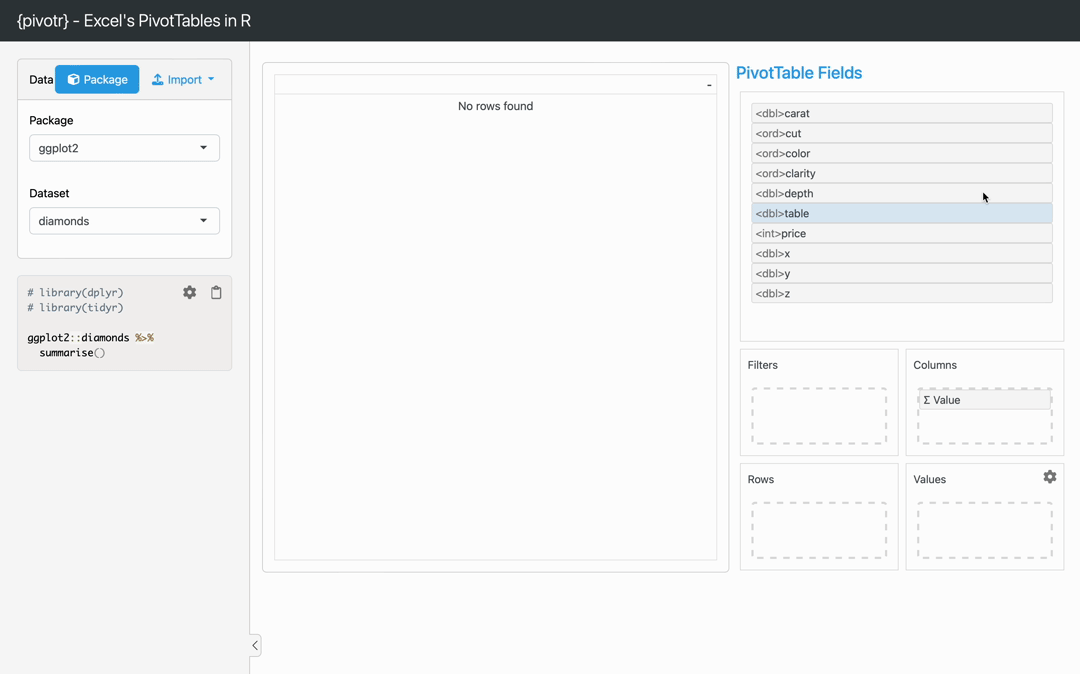
Task: Select the <dbl>depth field
Action: point(902,193)
